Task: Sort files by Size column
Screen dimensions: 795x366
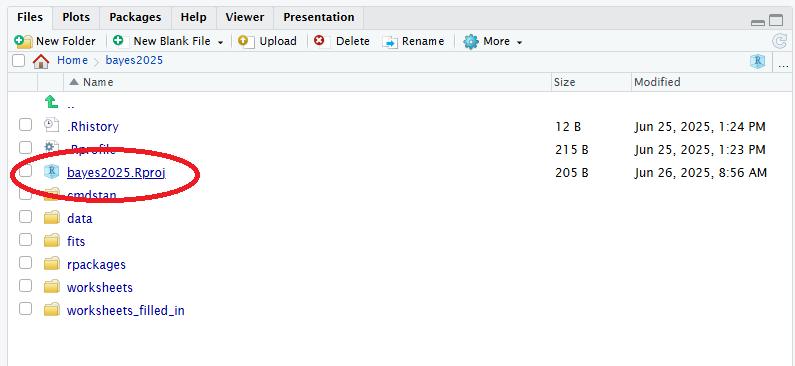Action: tap(591, 82)
